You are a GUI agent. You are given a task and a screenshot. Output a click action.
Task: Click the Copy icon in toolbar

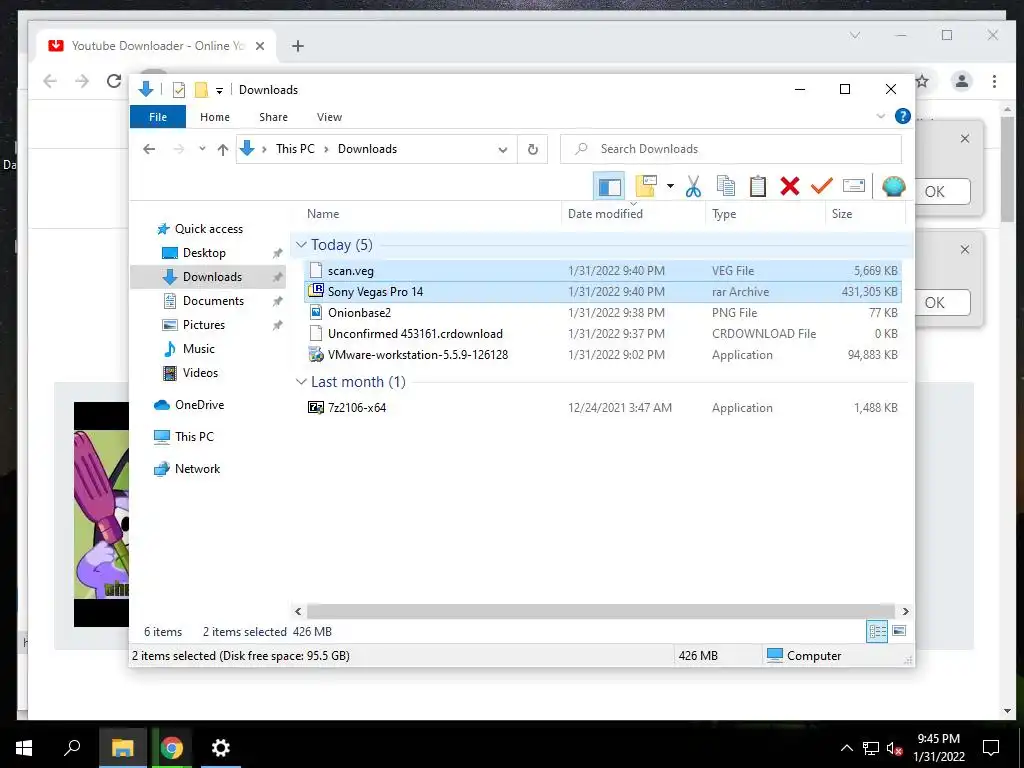[726, 187]
